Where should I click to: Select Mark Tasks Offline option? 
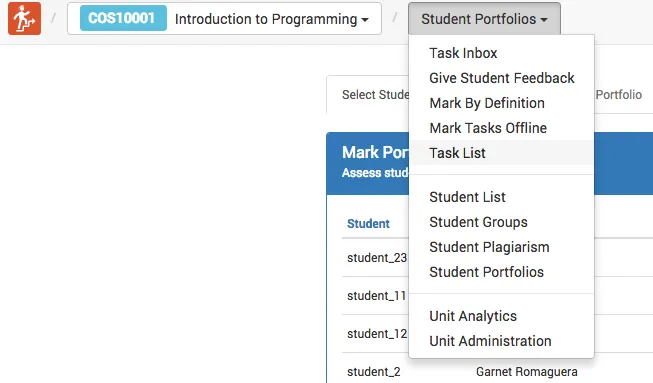click(x=501, y=128)
